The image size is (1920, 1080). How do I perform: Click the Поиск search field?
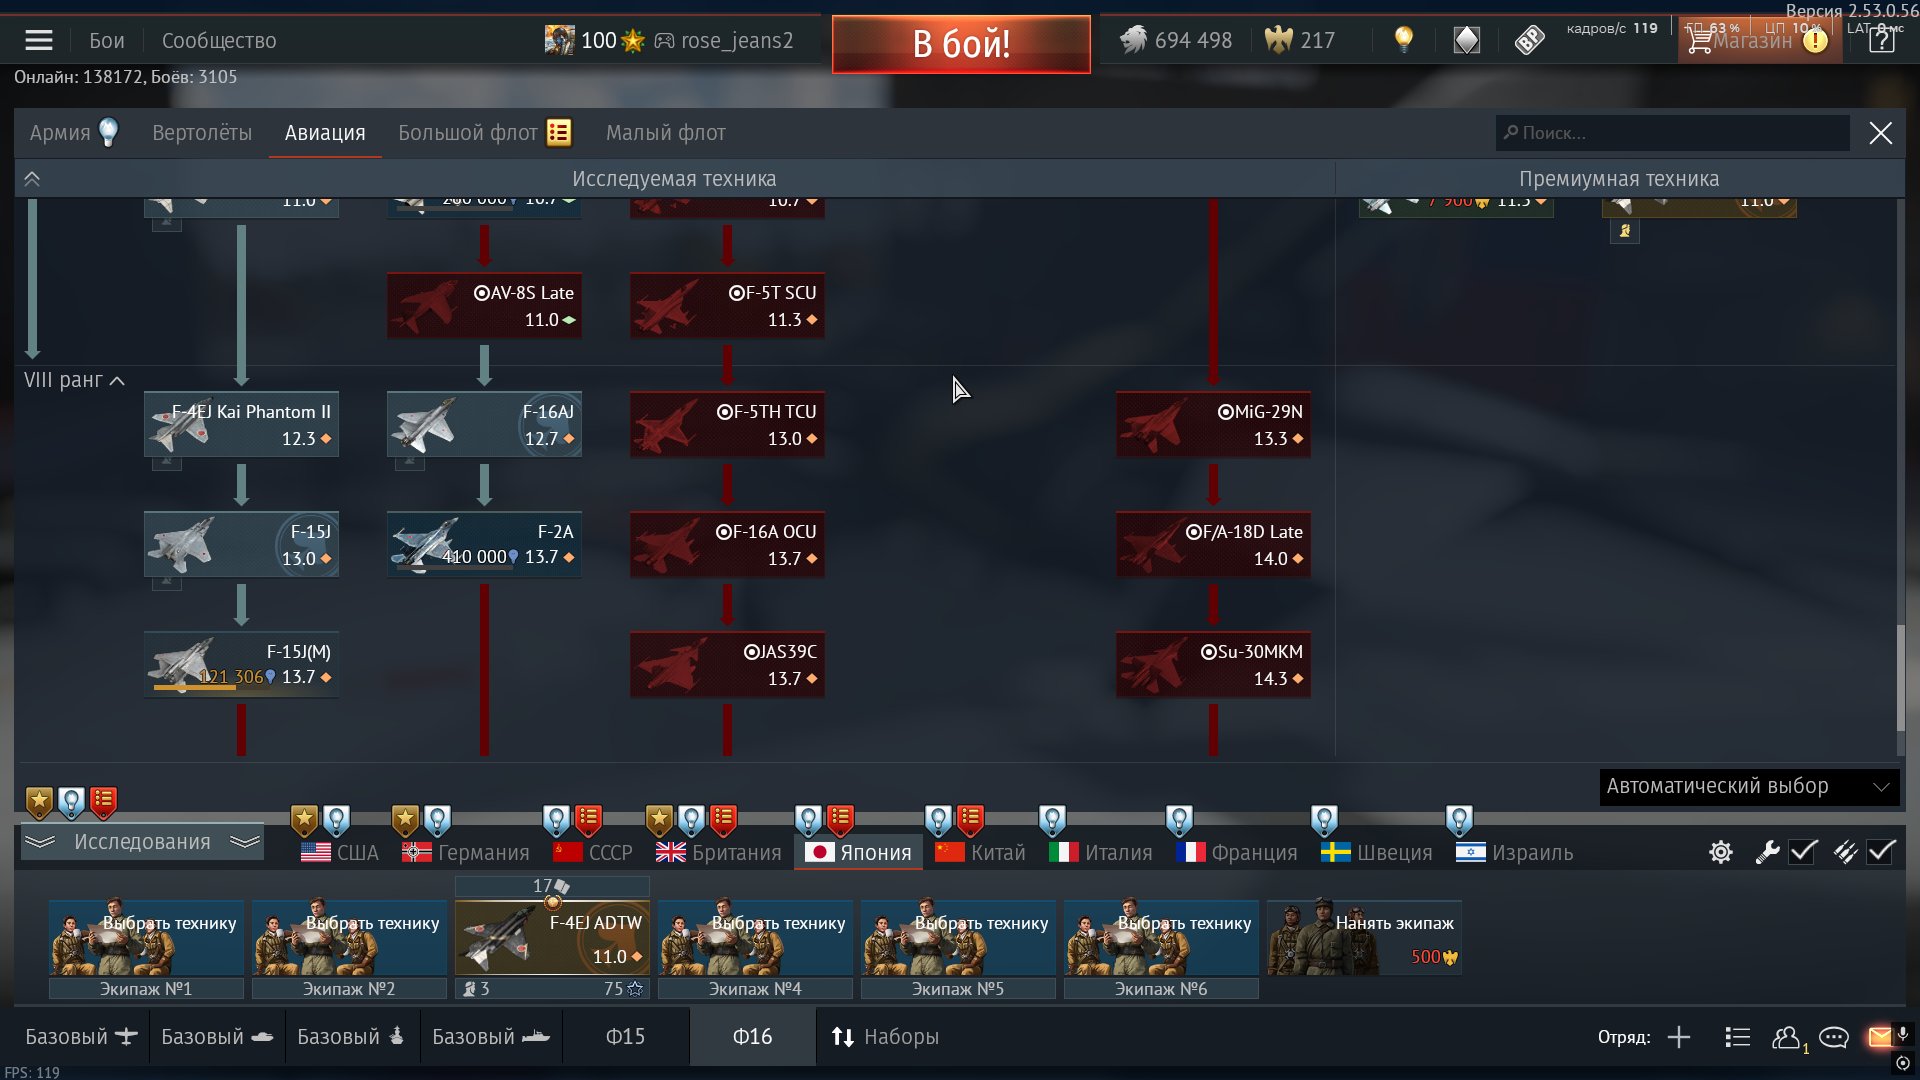[x=1673, y=133]
